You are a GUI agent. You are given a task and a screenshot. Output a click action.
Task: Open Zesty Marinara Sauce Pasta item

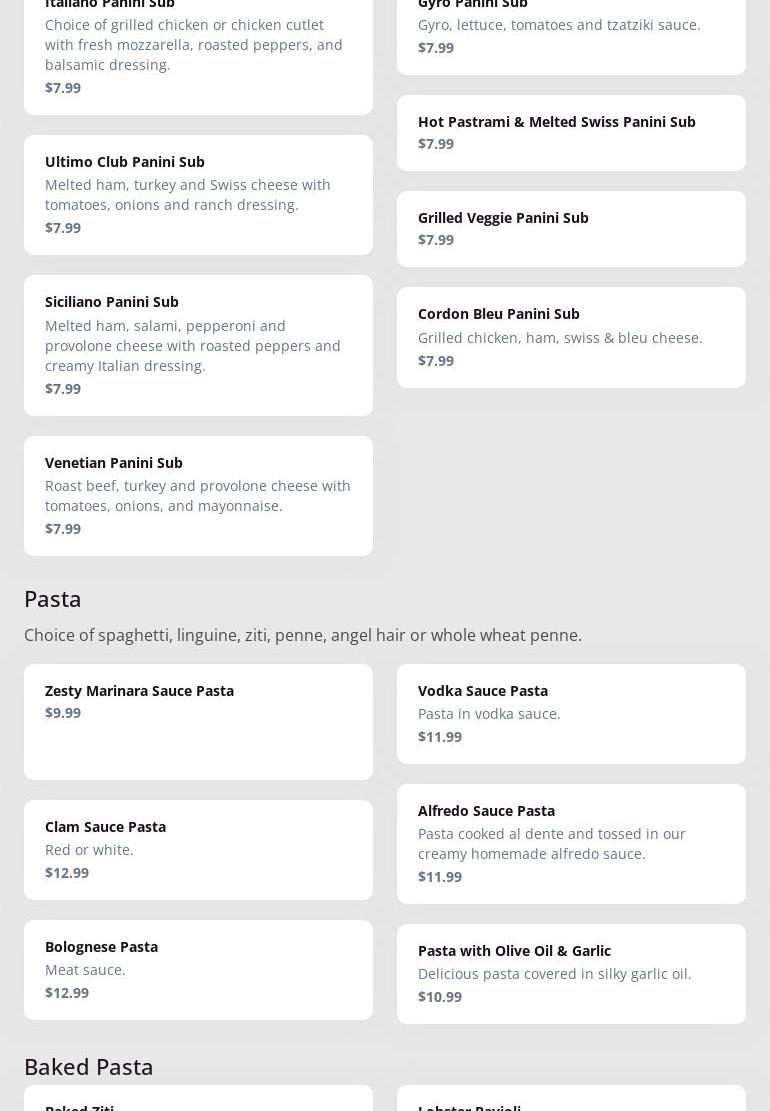(x=198, y=720)
